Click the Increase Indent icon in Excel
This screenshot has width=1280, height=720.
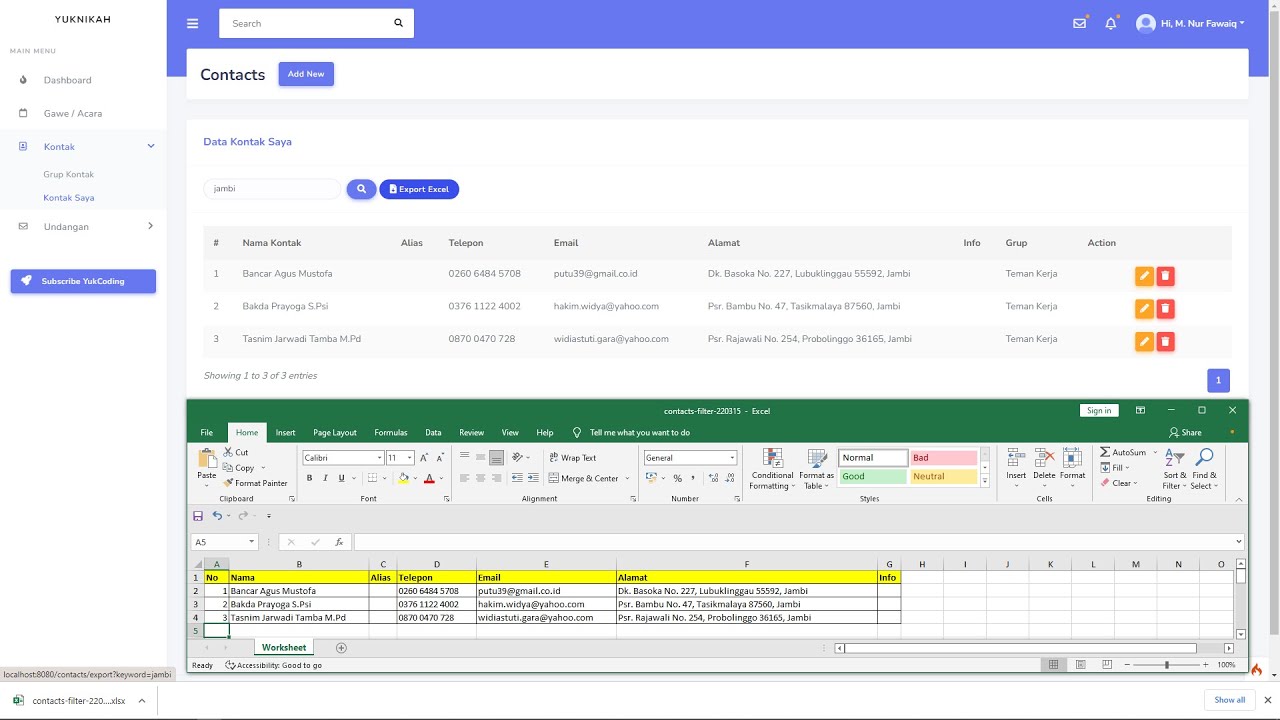(x=532, y=478)
